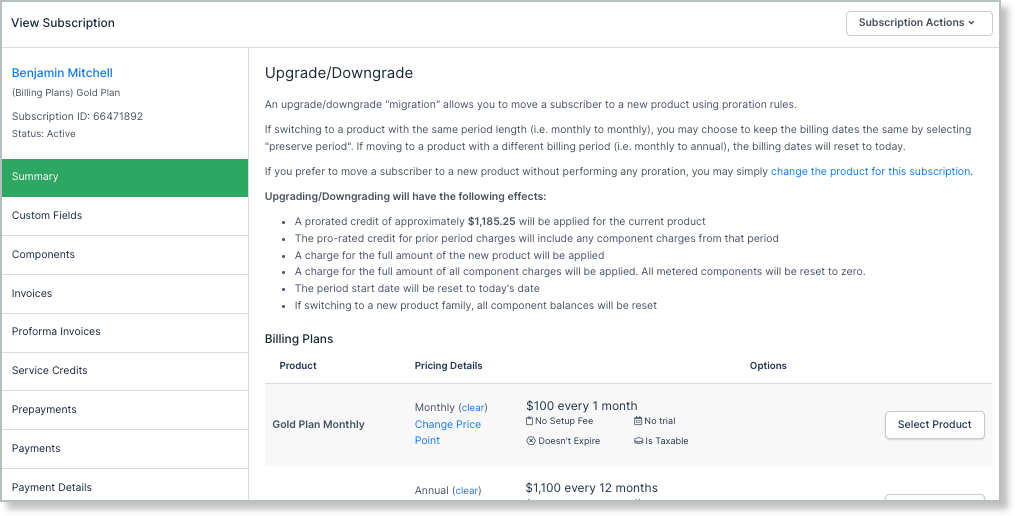The height and width of the screenshot is (516, 1015).
Task: Open Service Credits section
Action: (125, 370)
